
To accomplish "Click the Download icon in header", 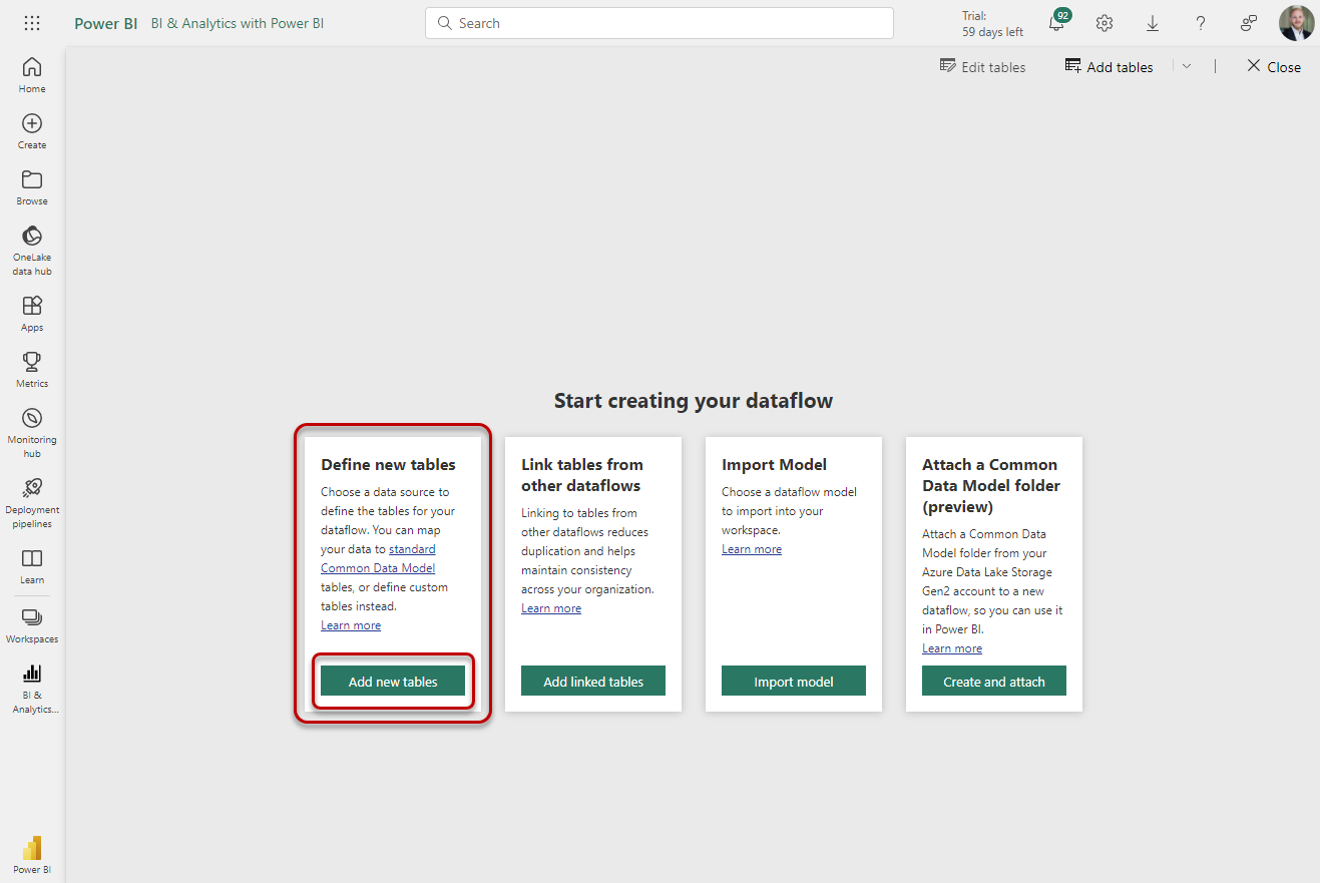I will 1152,23.
